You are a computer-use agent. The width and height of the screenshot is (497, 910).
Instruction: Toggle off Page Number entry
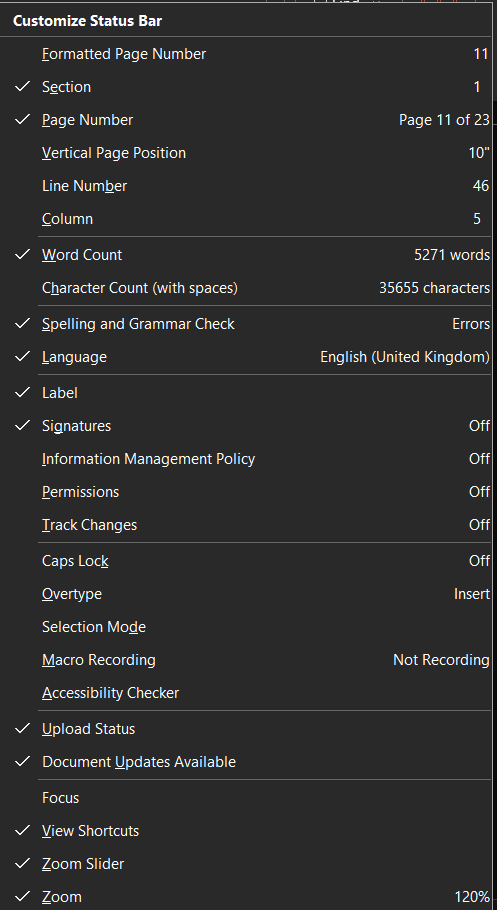tap(246, 120)
